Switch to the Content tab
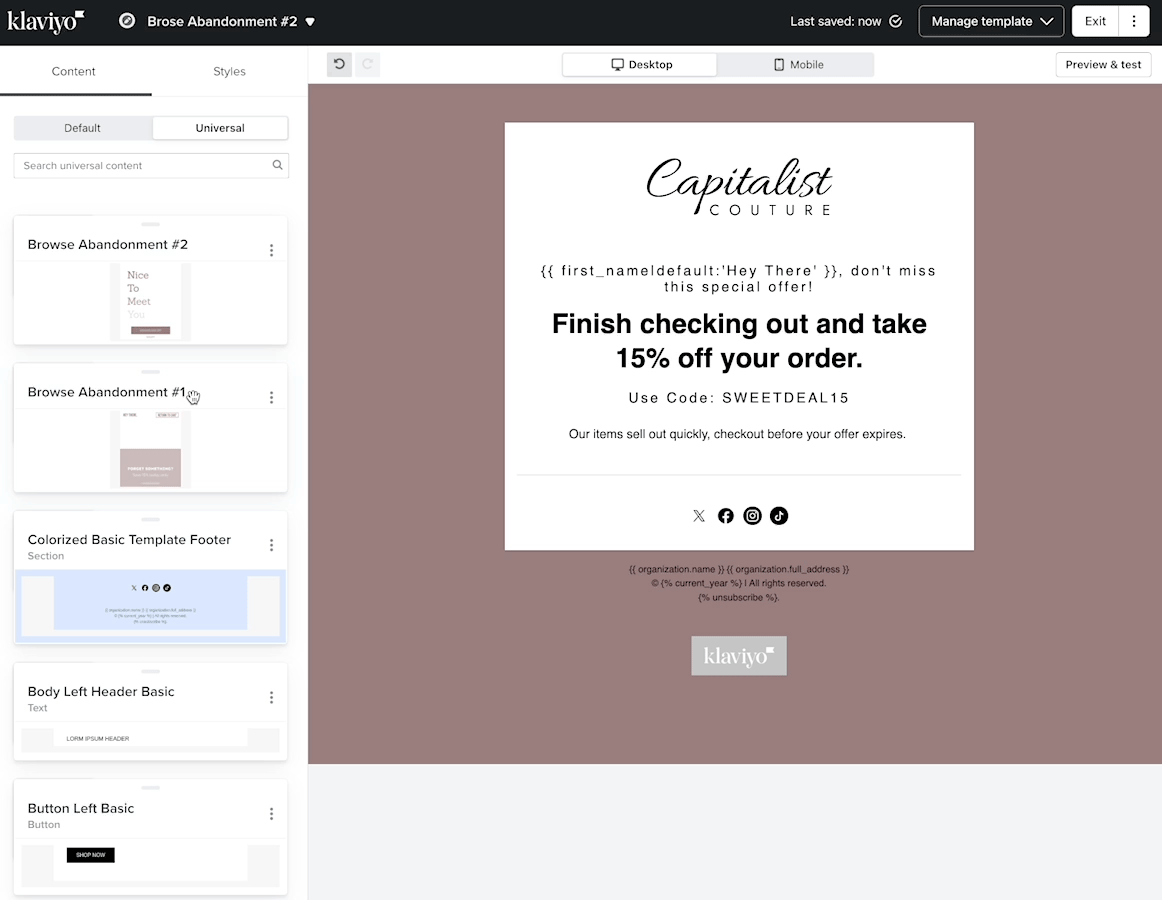Screen dimensions: 1162x900 [x=73, y=71]
